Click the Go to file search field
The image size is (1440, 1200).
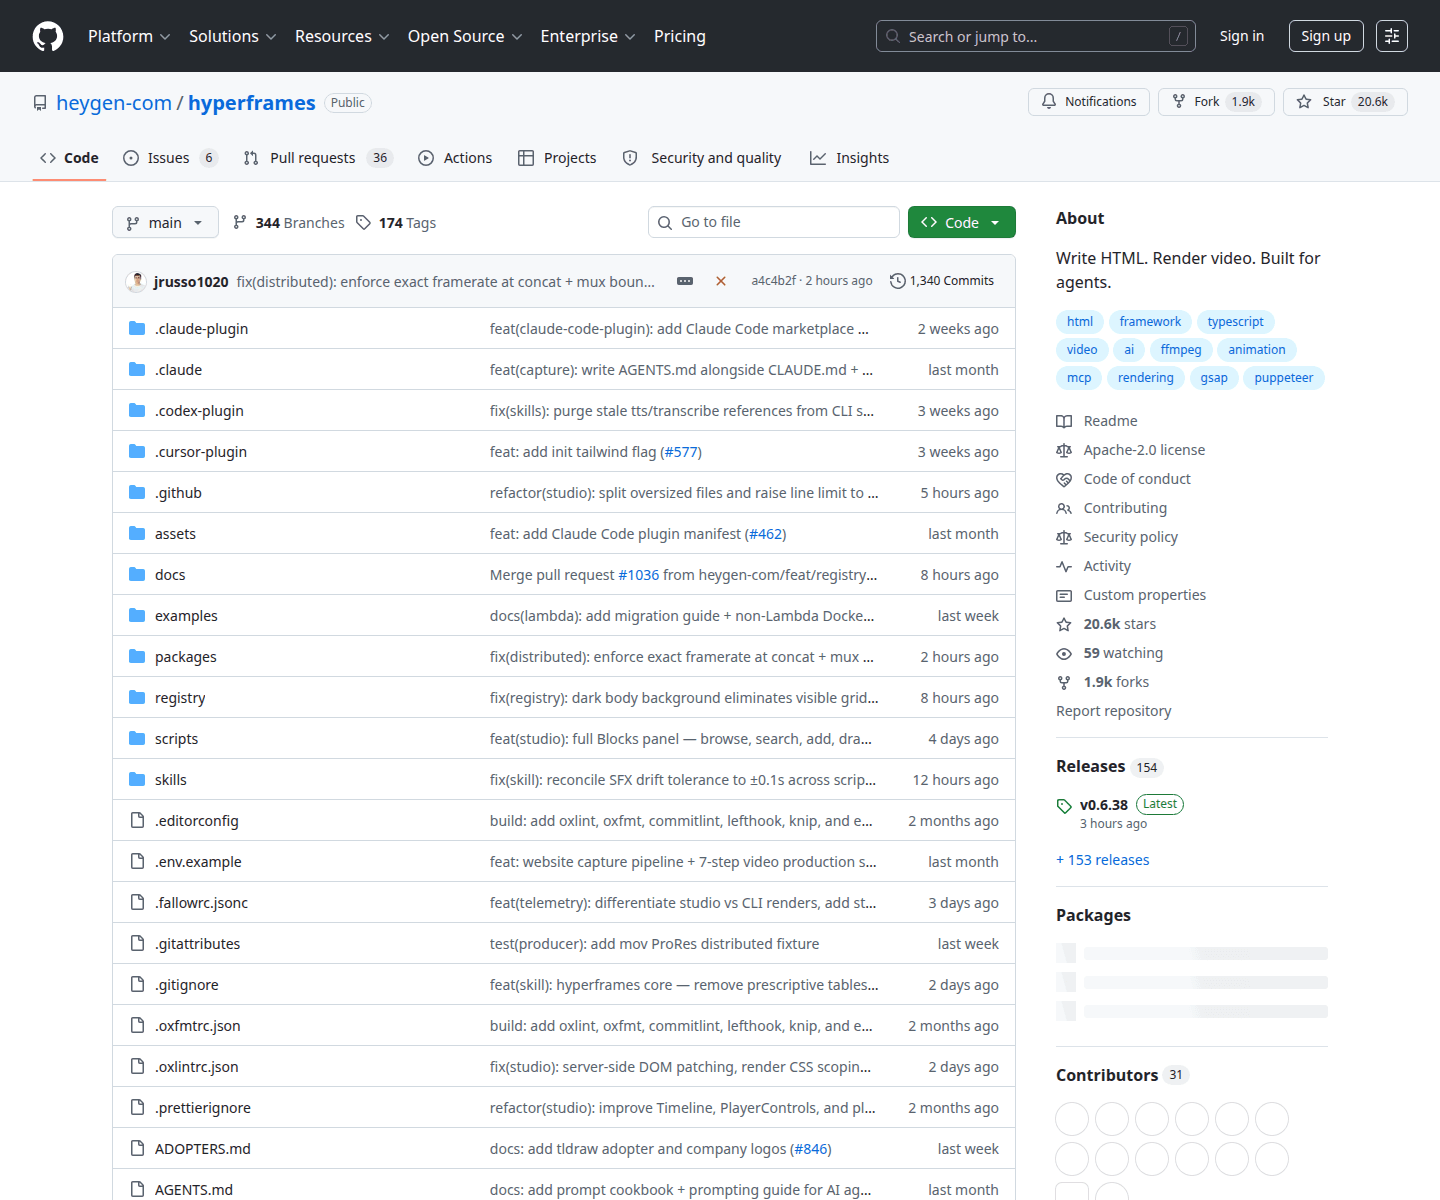[x=774, y=222]
